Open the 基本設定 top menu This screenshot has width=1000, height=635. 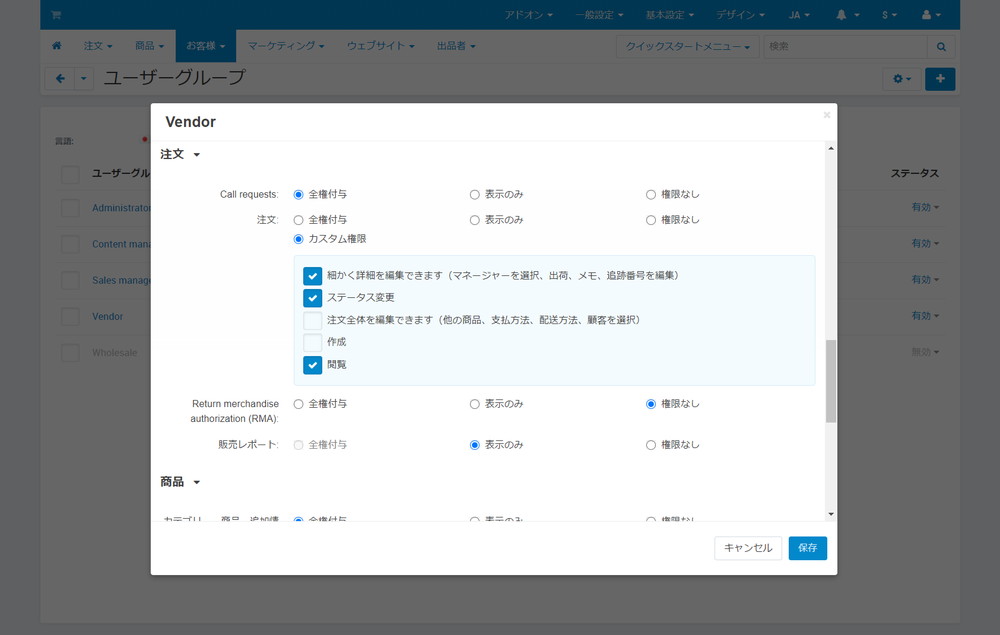tap(670, 15)
